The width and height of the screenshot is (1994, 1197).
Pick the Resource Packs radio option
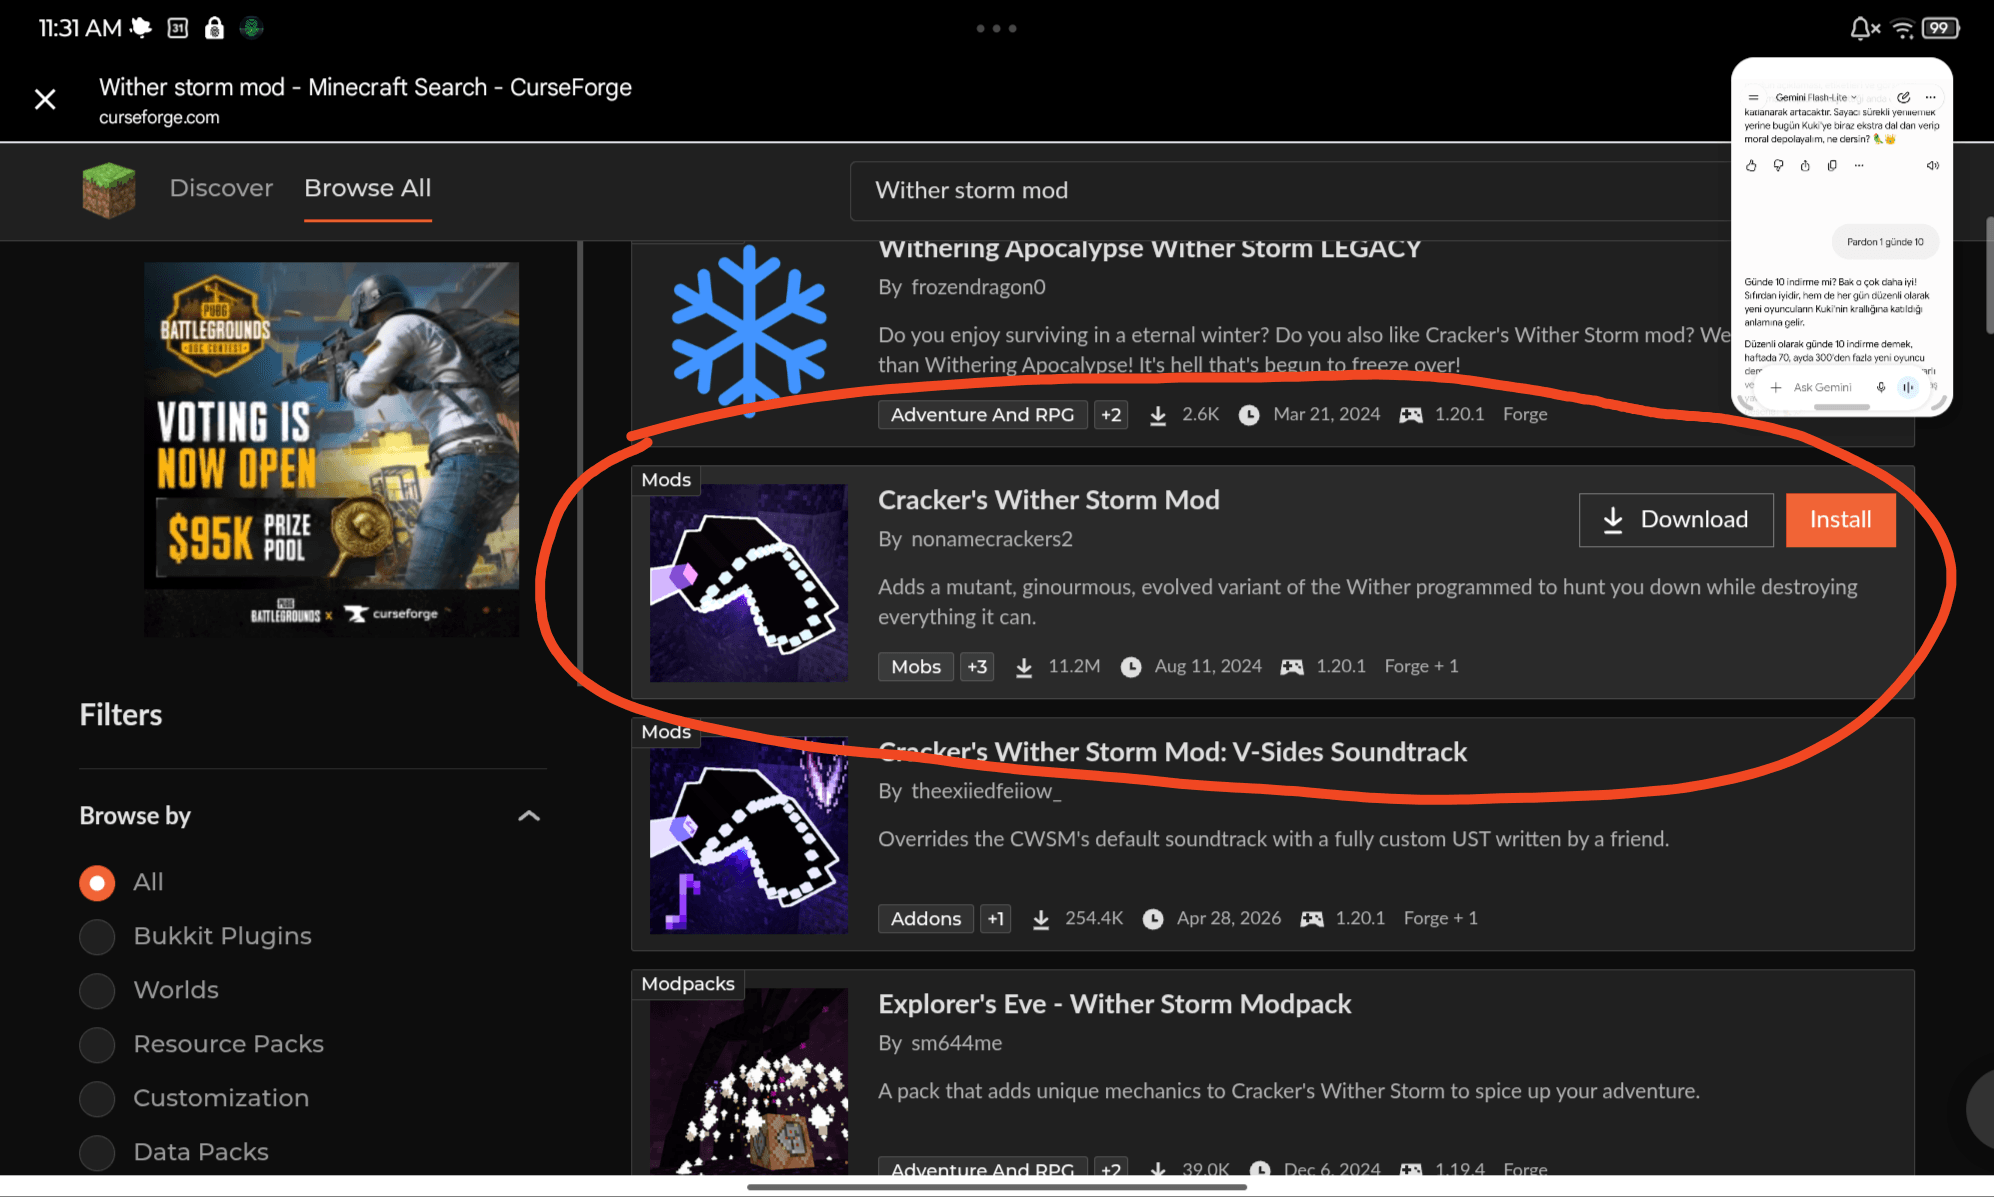(97, 1044)
